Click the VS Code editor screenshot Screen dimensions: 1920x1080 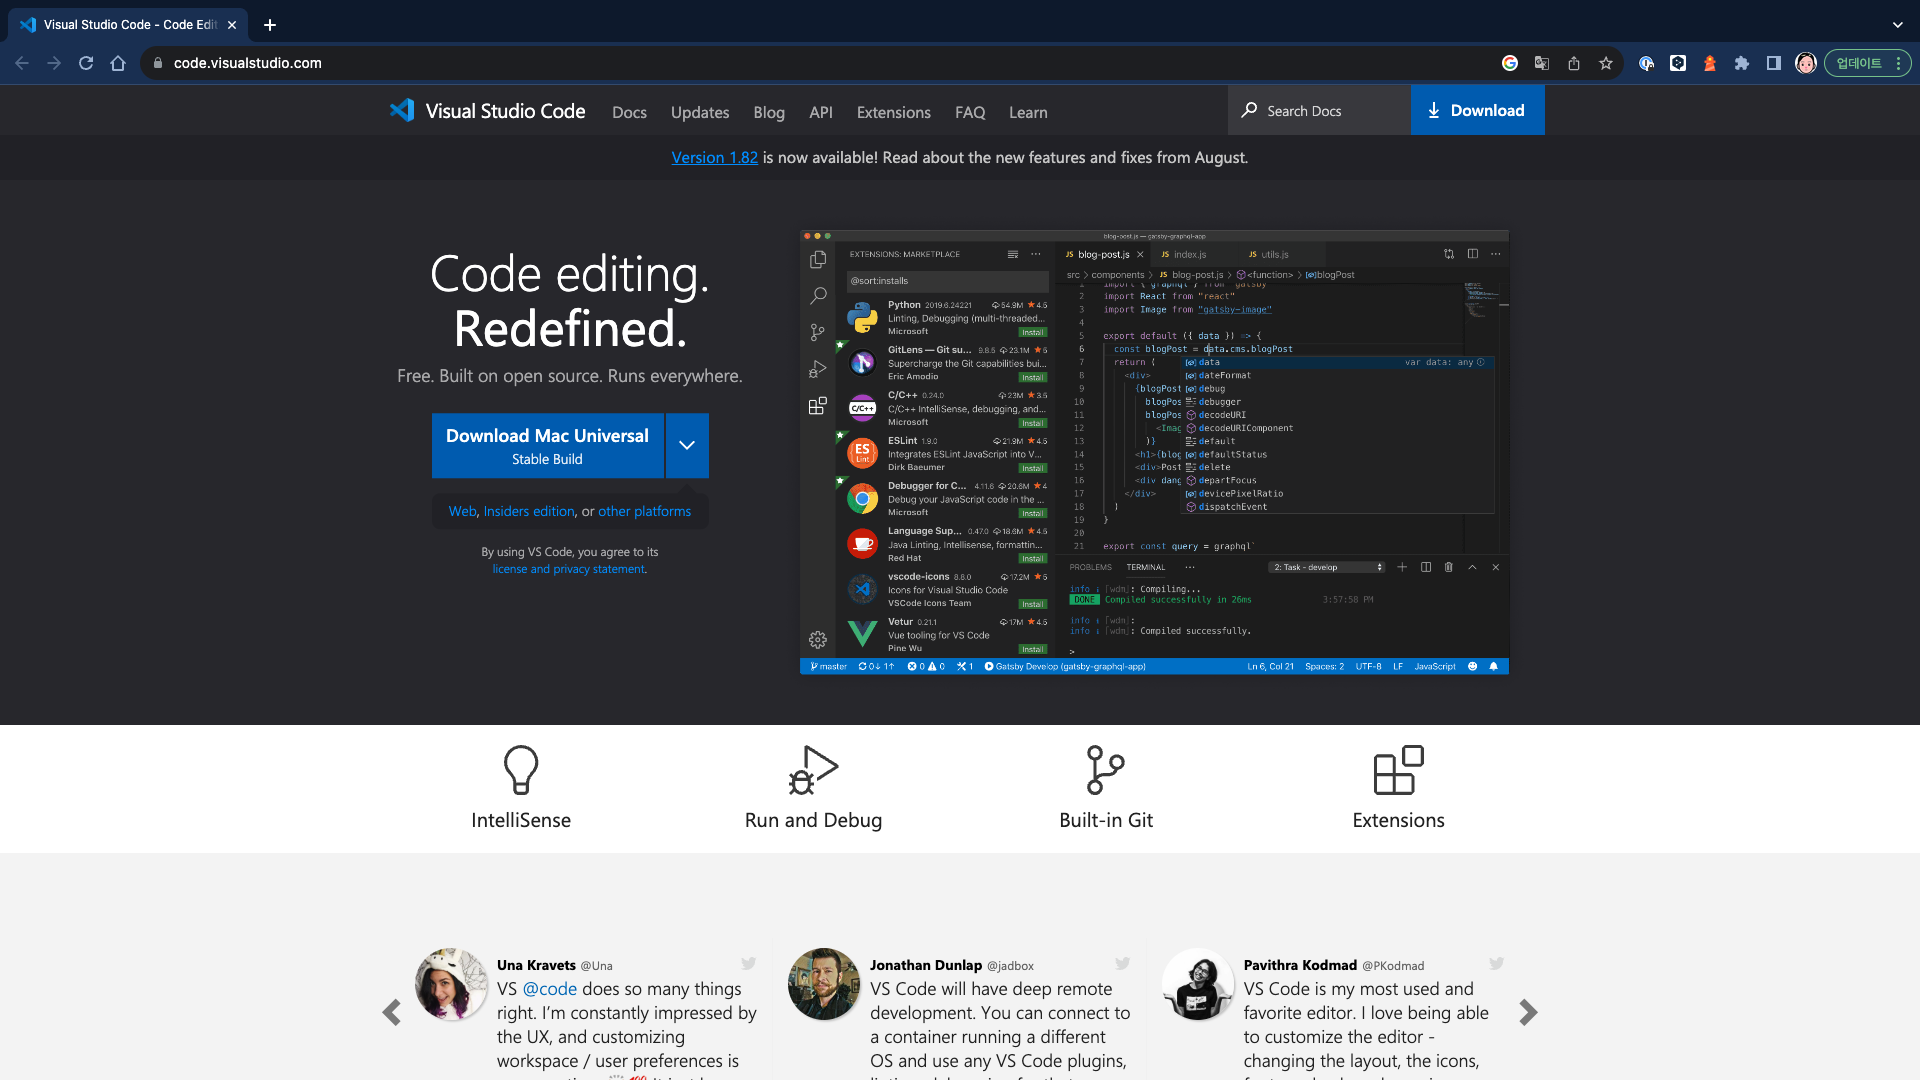pos(1154,452)
